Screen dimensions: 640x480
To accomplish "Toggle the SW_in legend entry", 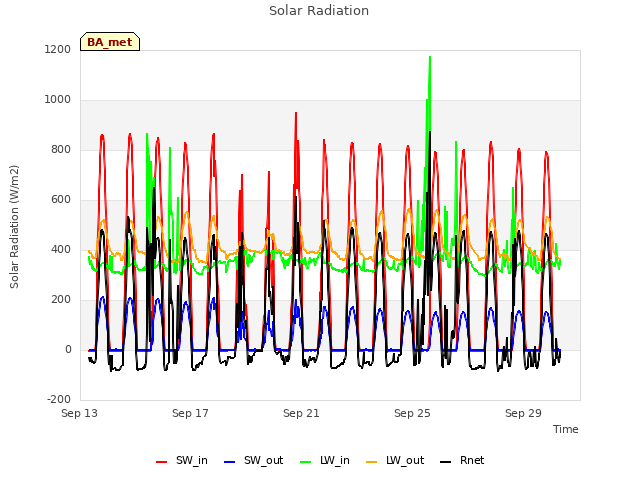I will point(182,461).
